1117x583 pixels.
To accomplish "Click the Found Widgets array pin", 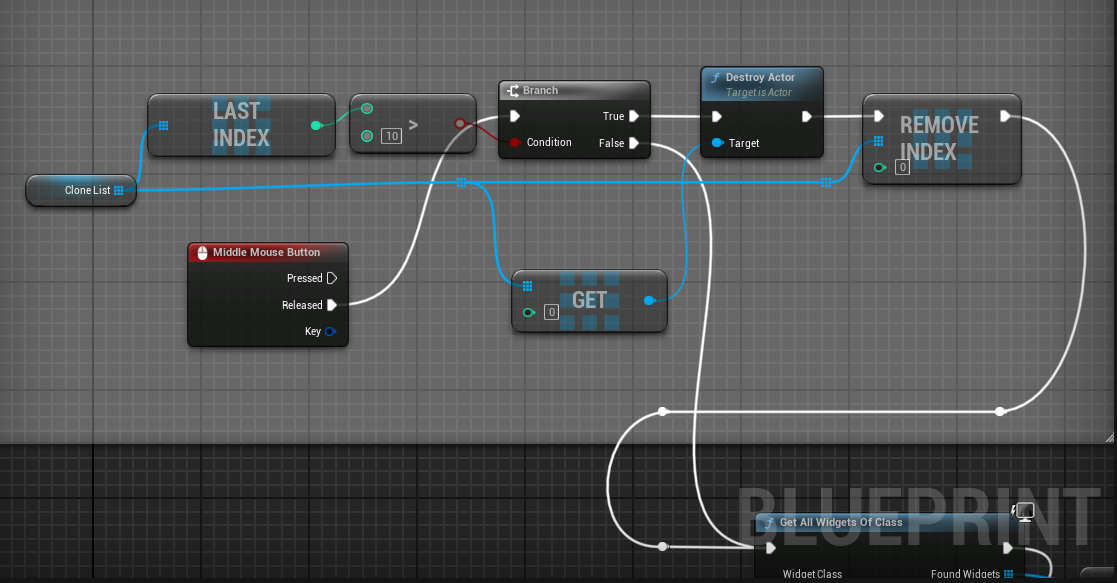I will [x=1009, y=574].
